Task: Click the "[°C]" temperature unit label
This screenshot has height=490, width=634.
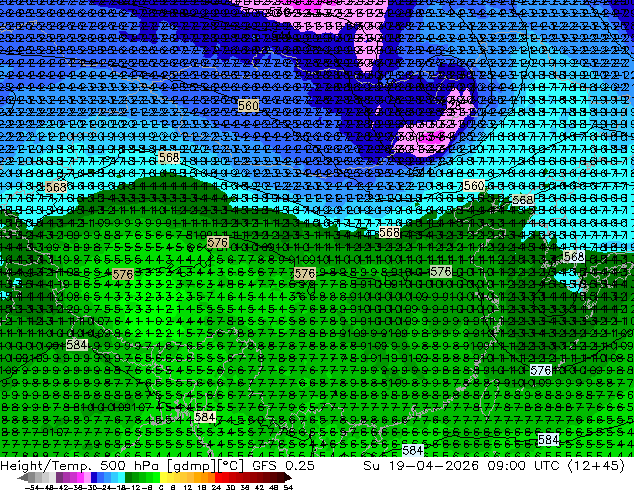Action: (x=230, y=466)
